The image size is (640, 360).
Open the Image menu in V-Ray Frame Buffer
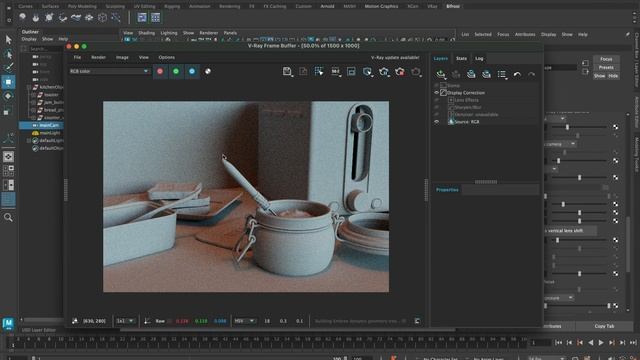(122, 58)
